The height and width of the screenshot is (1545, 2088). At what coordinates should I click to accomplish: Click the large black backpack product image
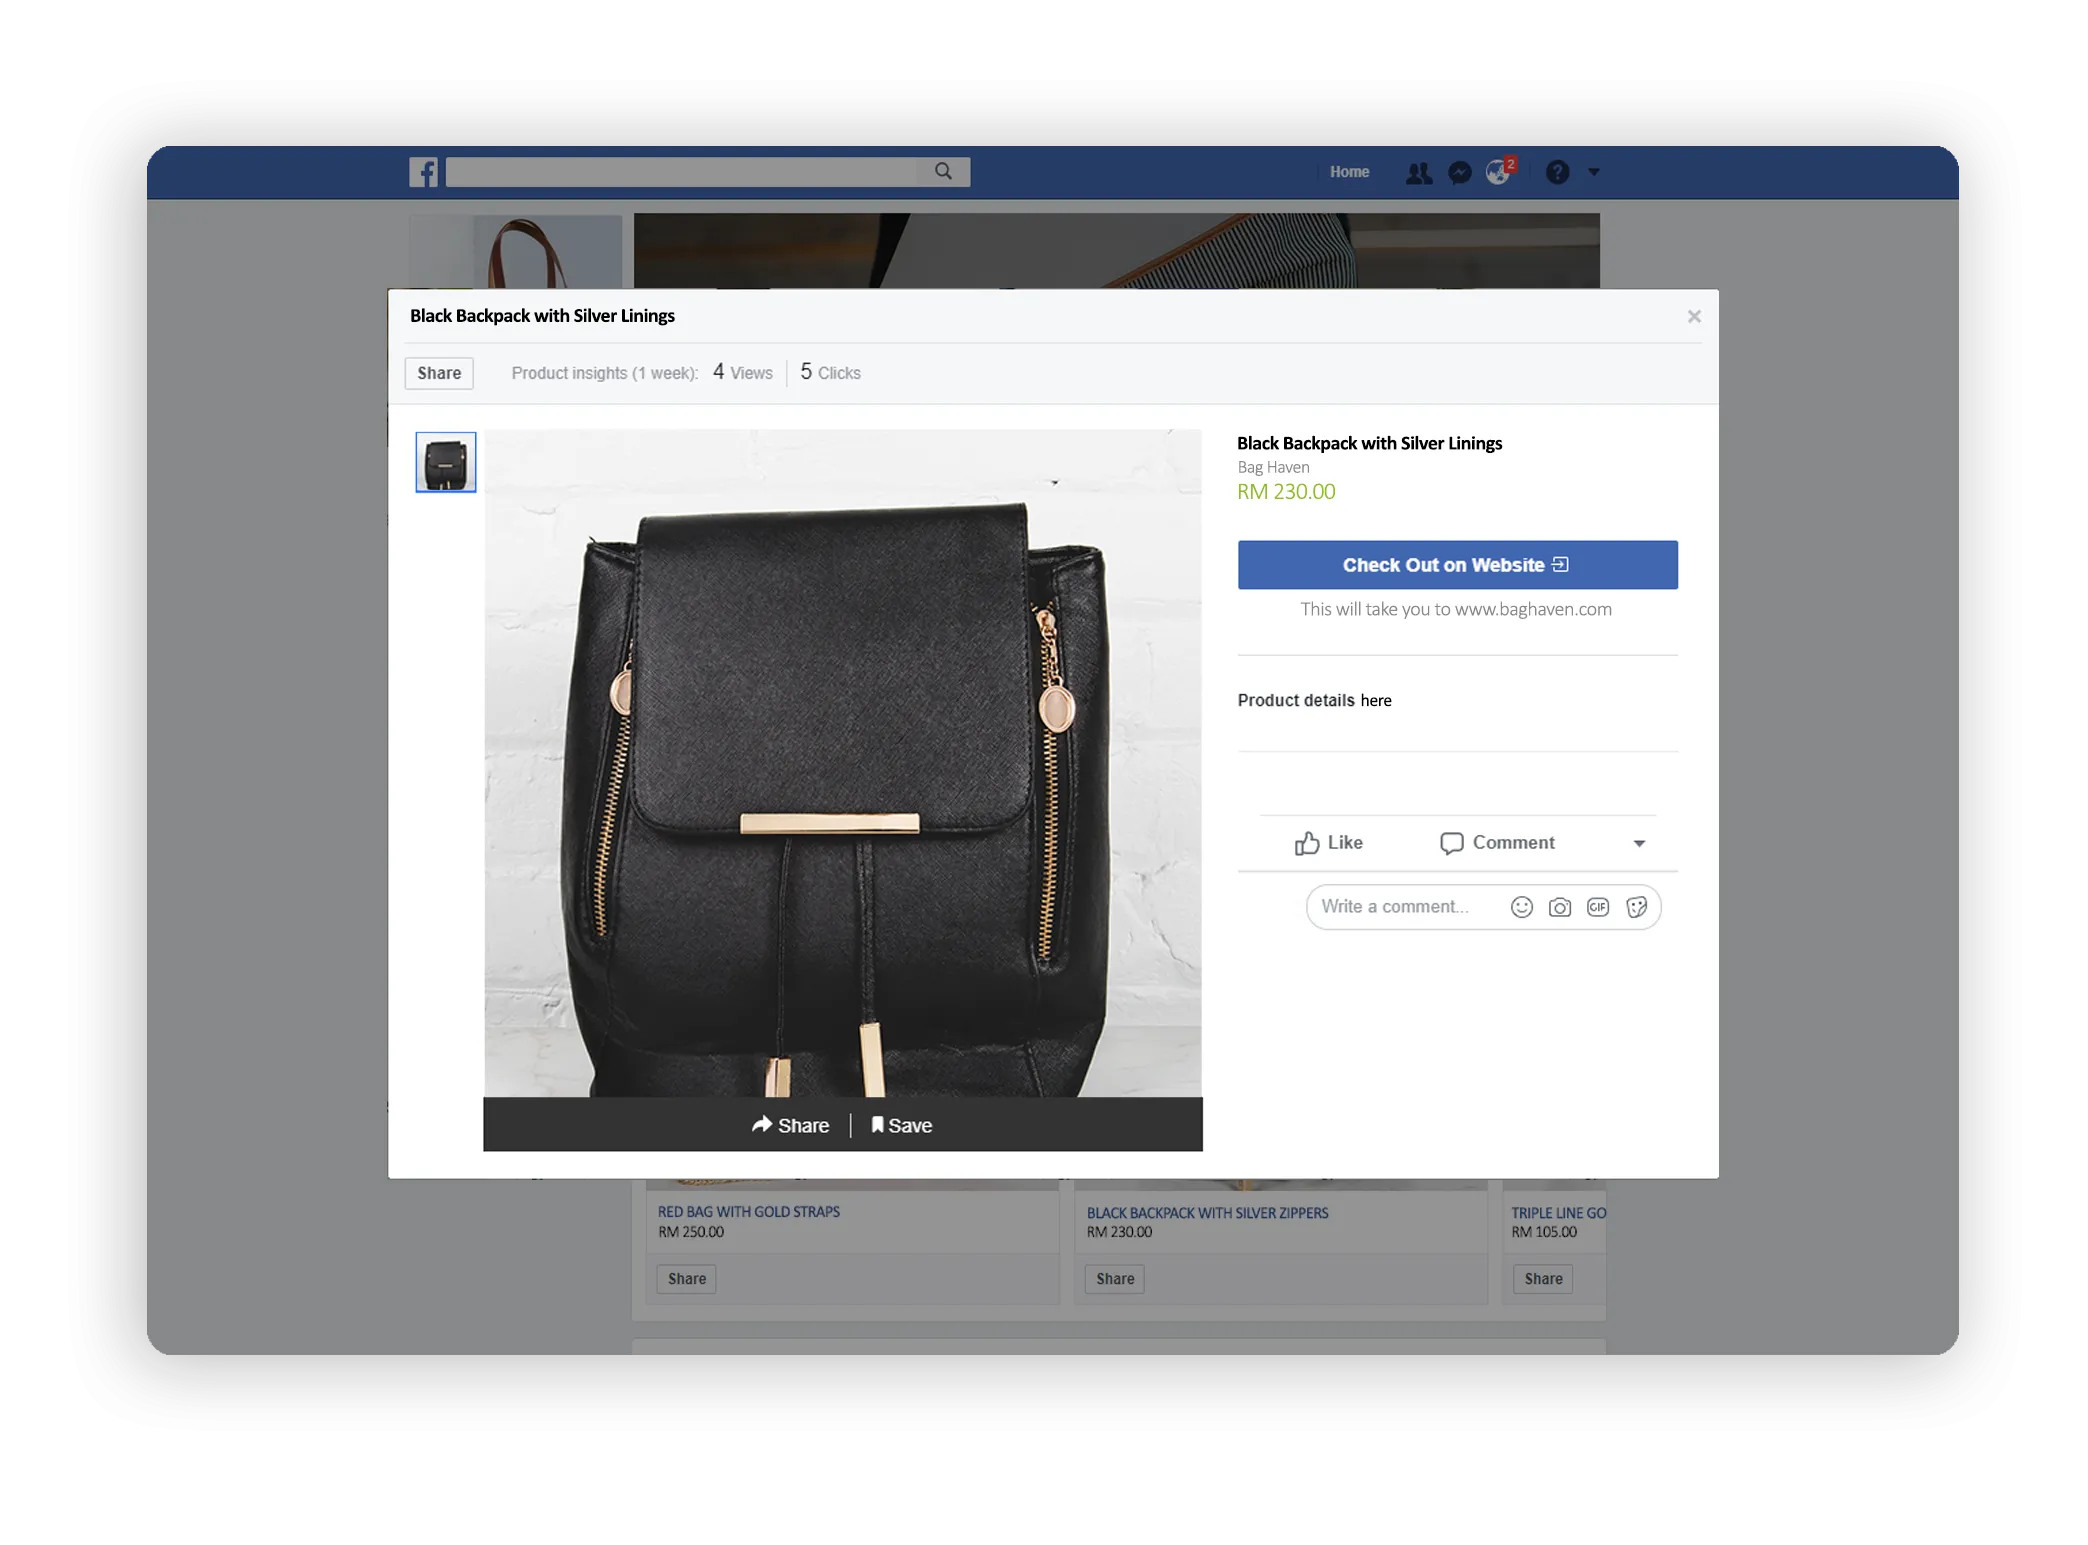pyautogui.click(x=843, y=764)
